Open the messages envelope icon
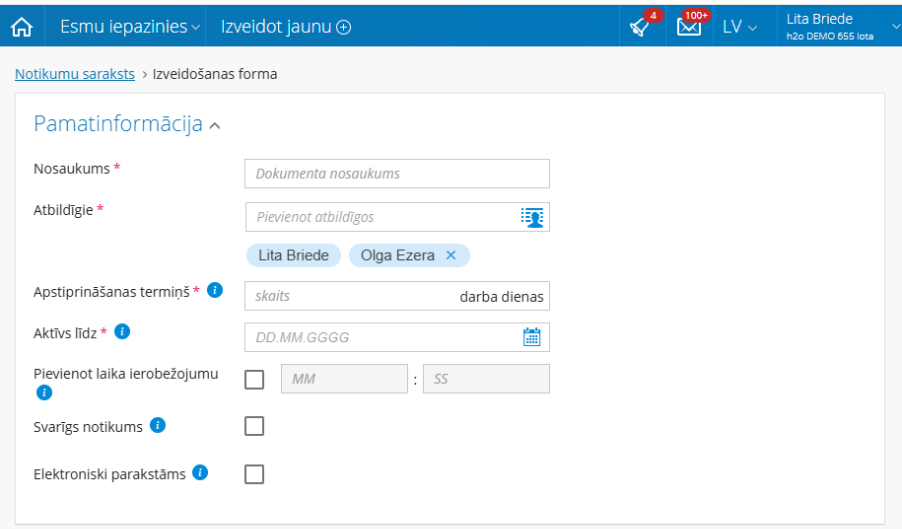 coord(689,27)
